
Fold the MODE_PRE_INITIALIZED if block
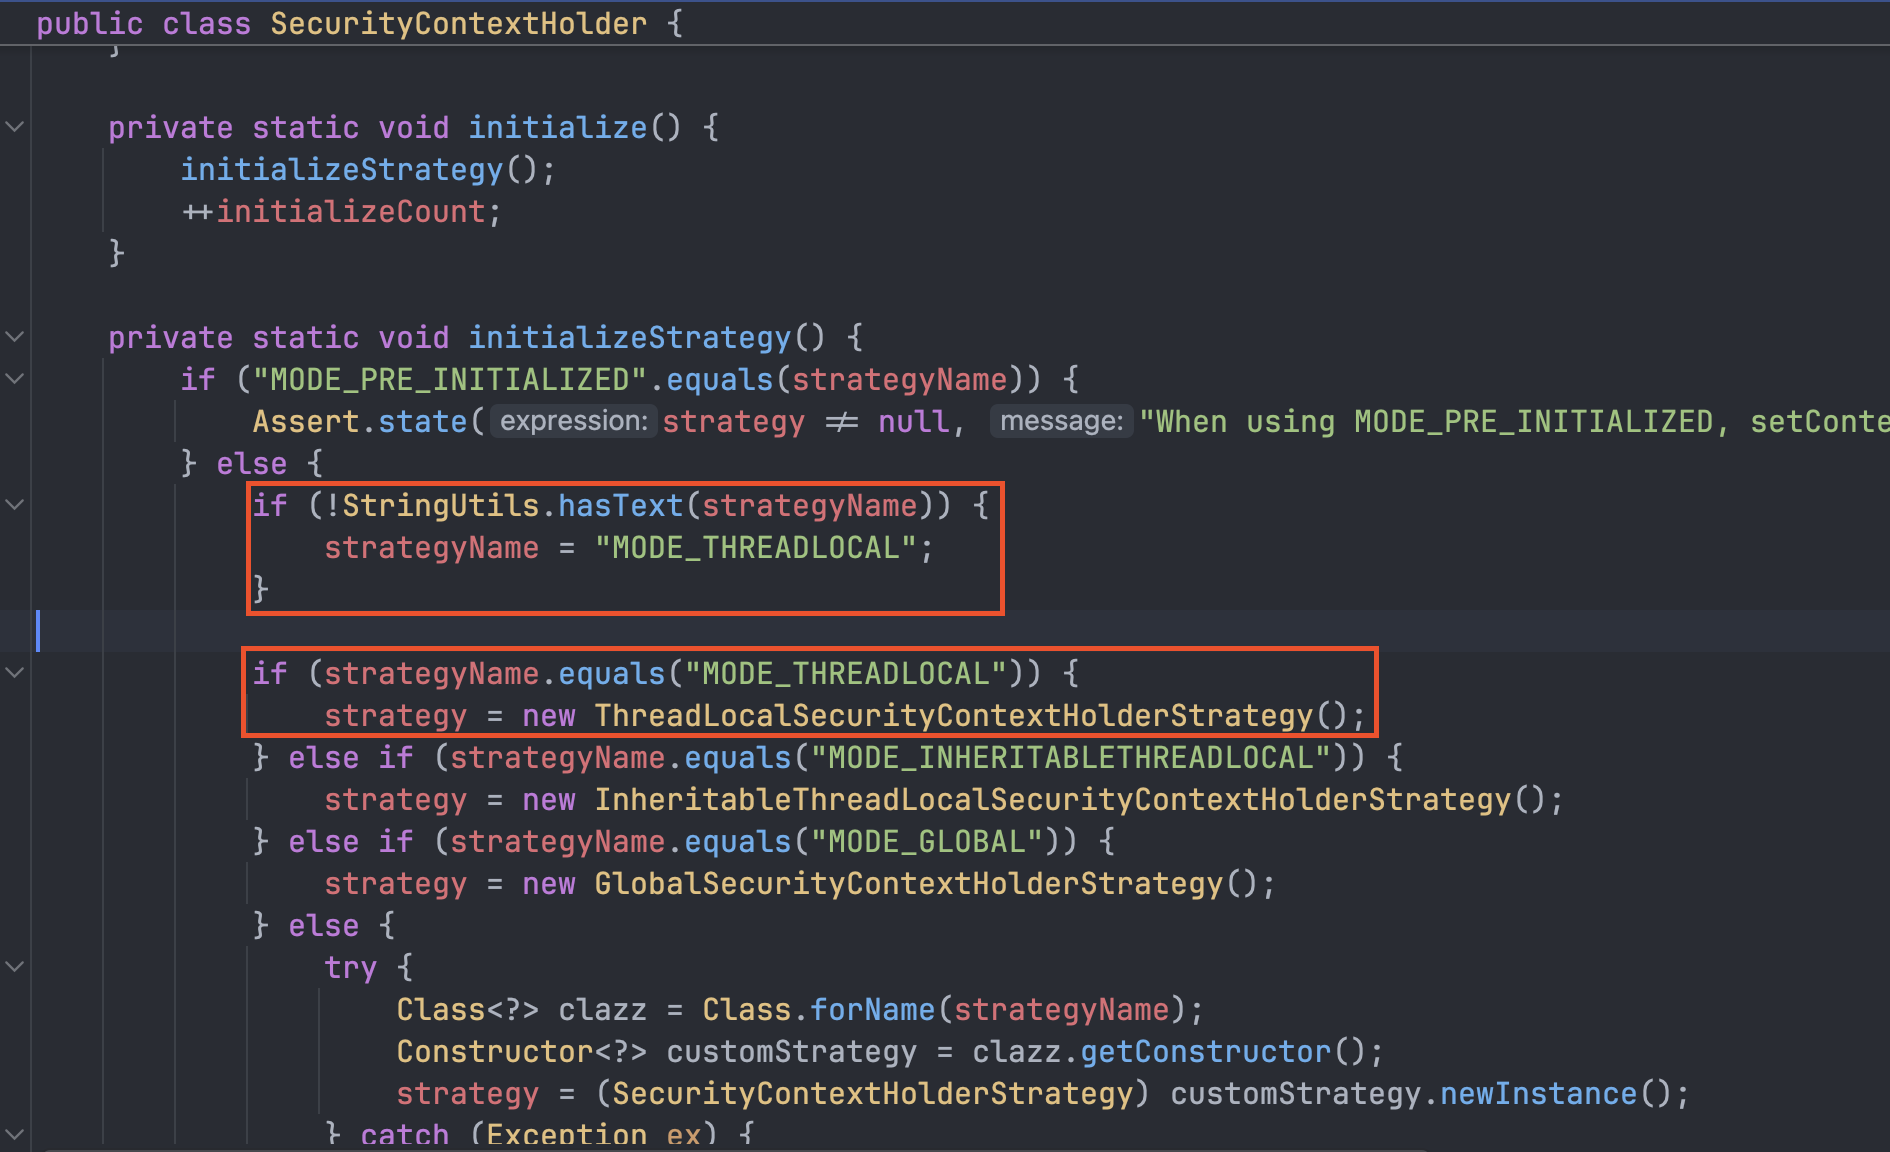pyautogui.click(x=15, y=379)
